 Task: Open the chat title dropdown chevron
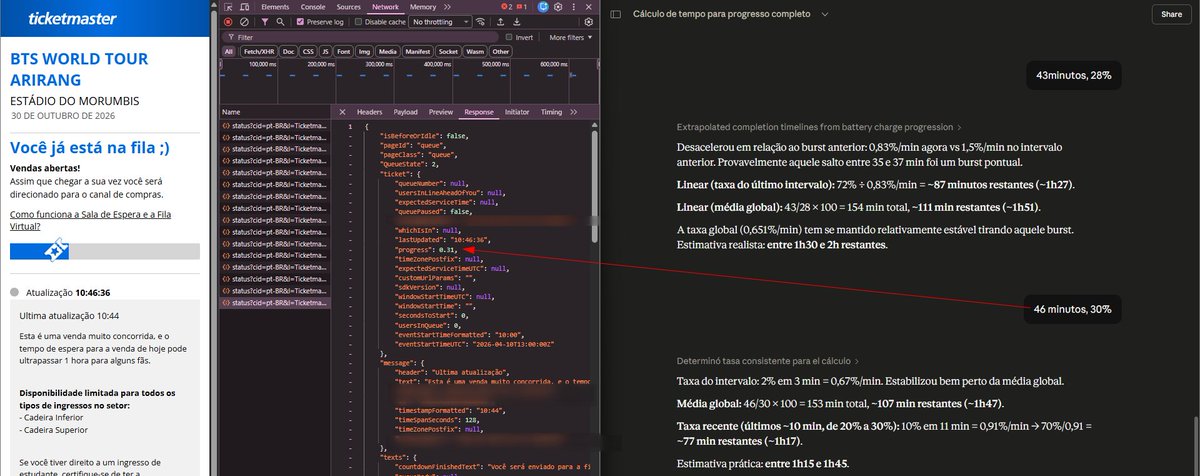tap(825, 14)
